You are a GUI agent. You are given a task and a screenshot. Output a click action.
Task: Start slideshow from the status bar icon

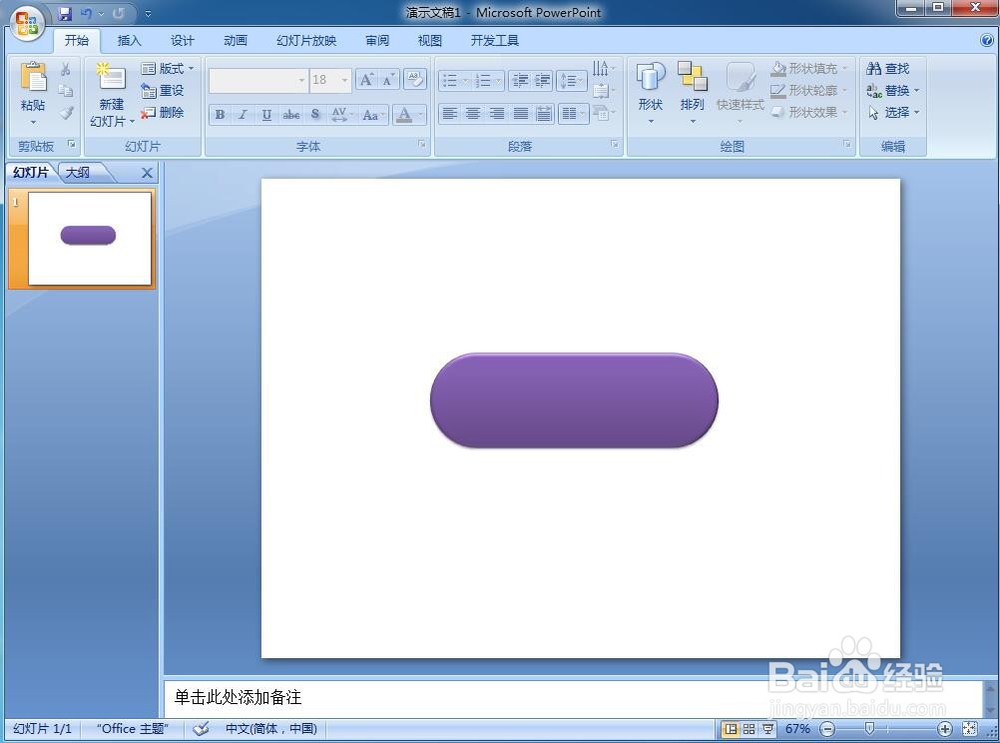(x=767, y=729)
